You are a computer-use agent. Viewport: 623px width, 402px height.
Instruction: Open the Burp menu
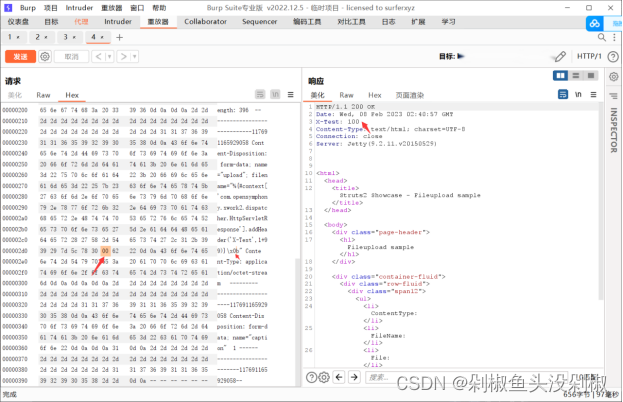click(x=28, y=8)
